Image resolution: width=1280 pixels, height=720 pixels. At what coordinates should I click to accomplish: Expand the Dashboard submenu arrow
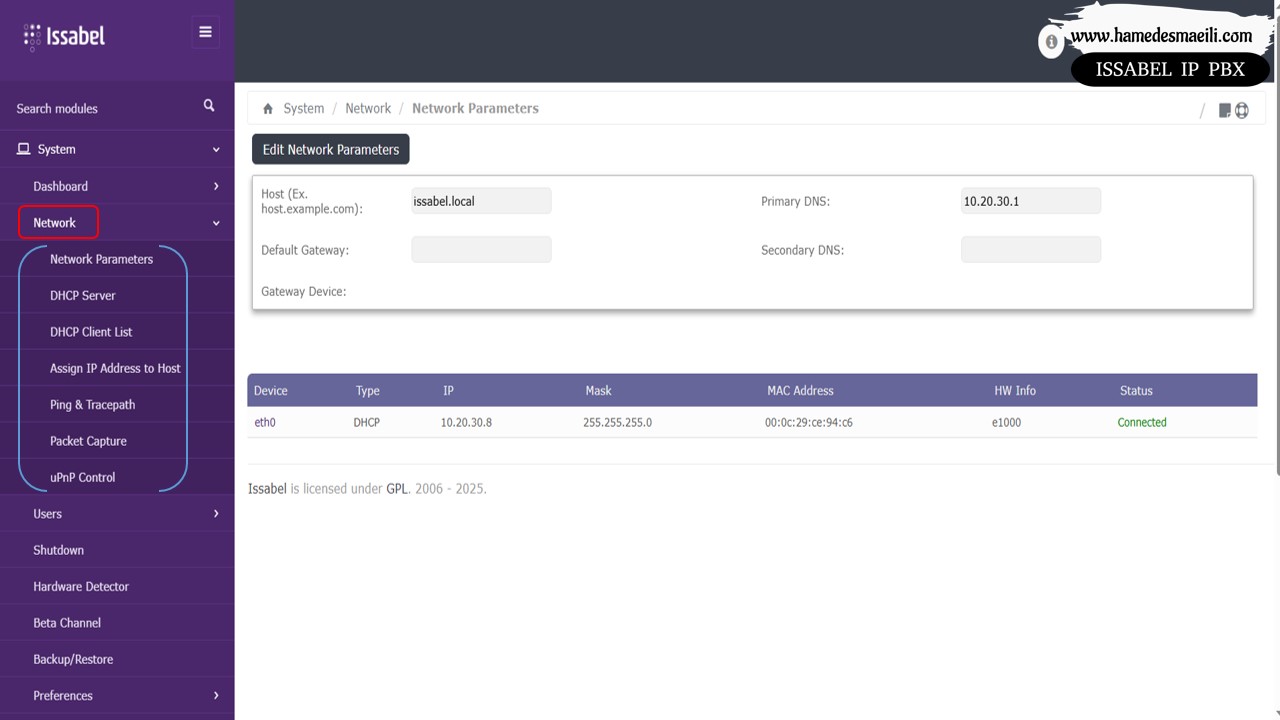216,186
